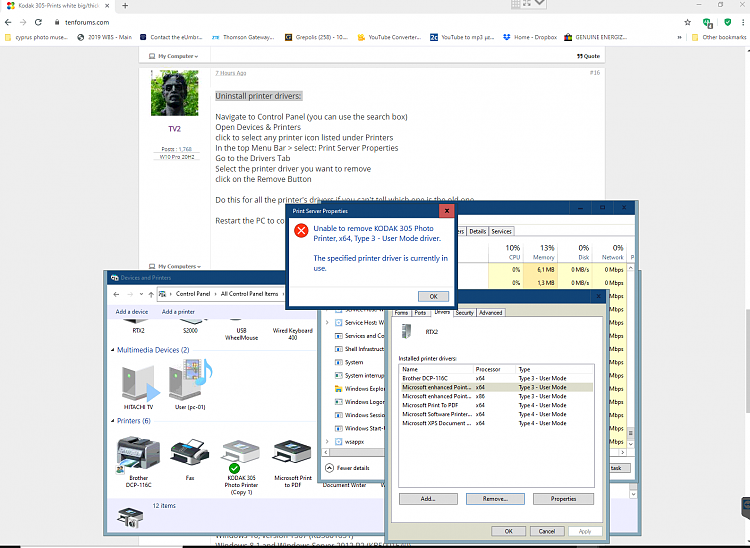
Task: Switch to the Security tab
Action: [x=464, y=313]
